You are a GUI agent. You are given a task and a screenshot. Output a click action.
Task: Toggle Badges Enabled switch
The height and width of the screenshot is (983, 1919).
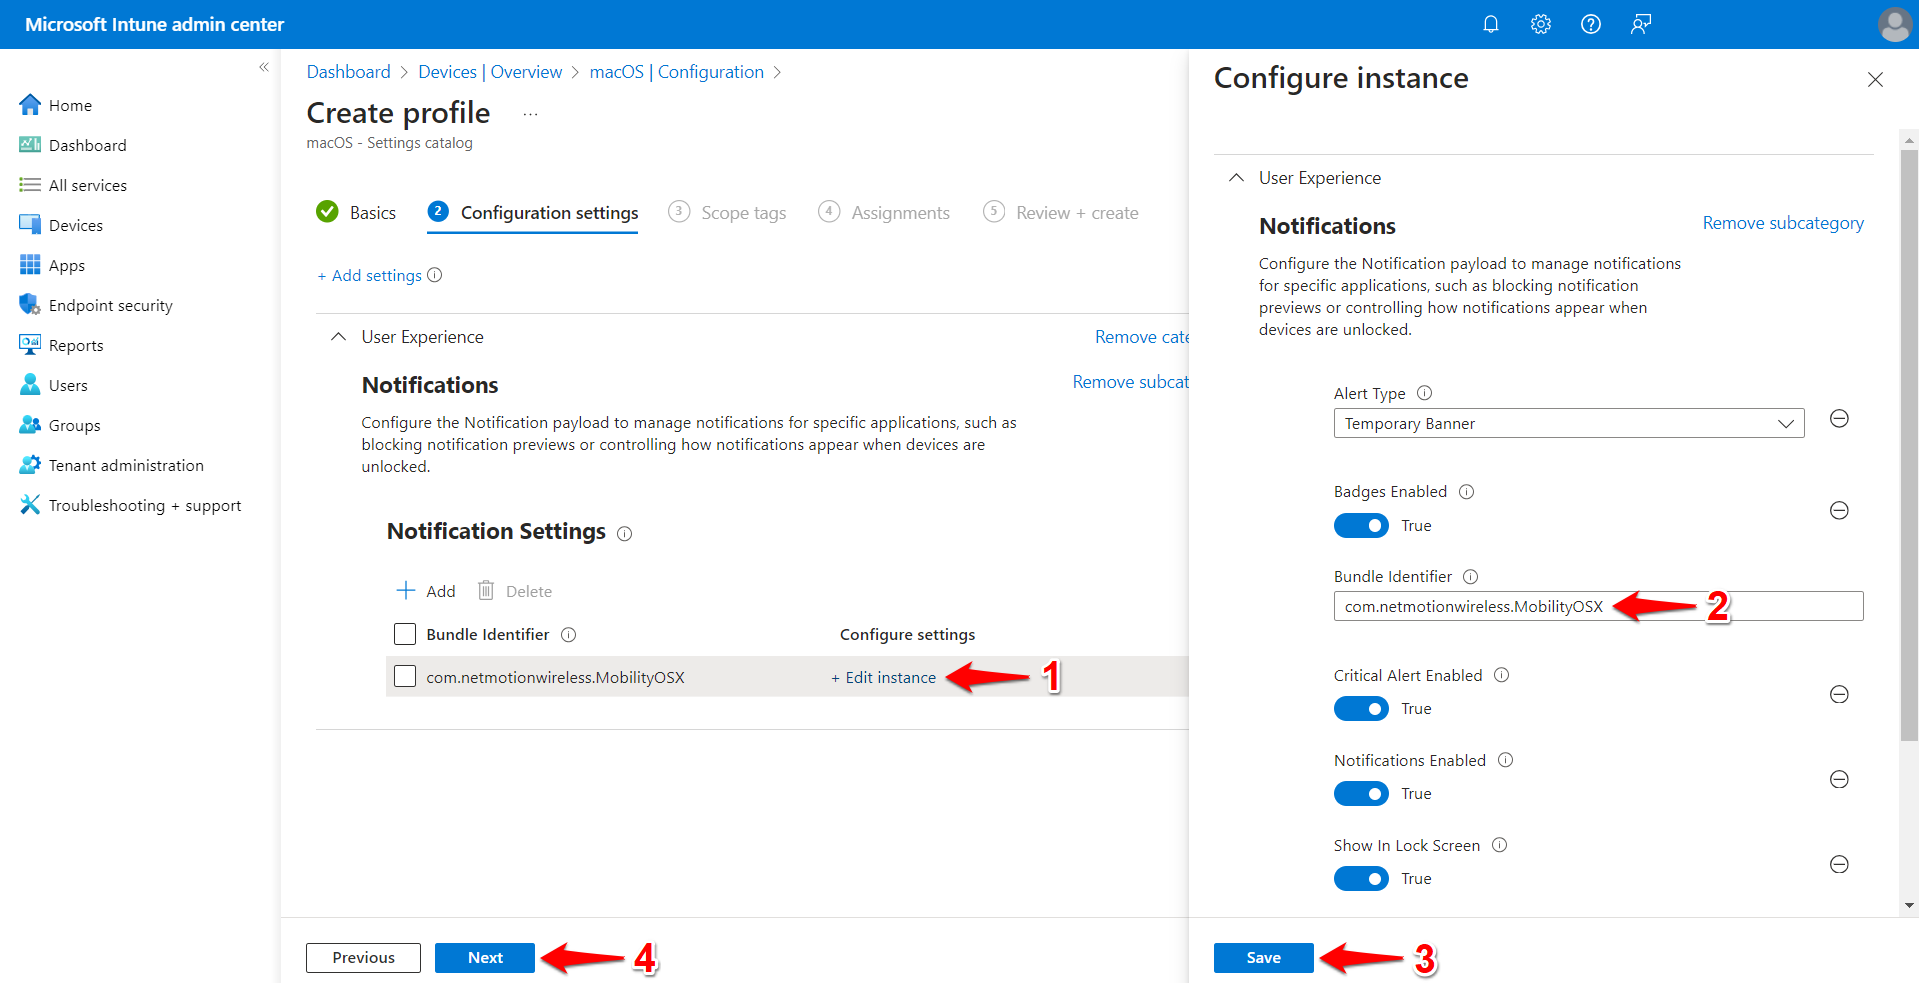(x=1361, y=525)
